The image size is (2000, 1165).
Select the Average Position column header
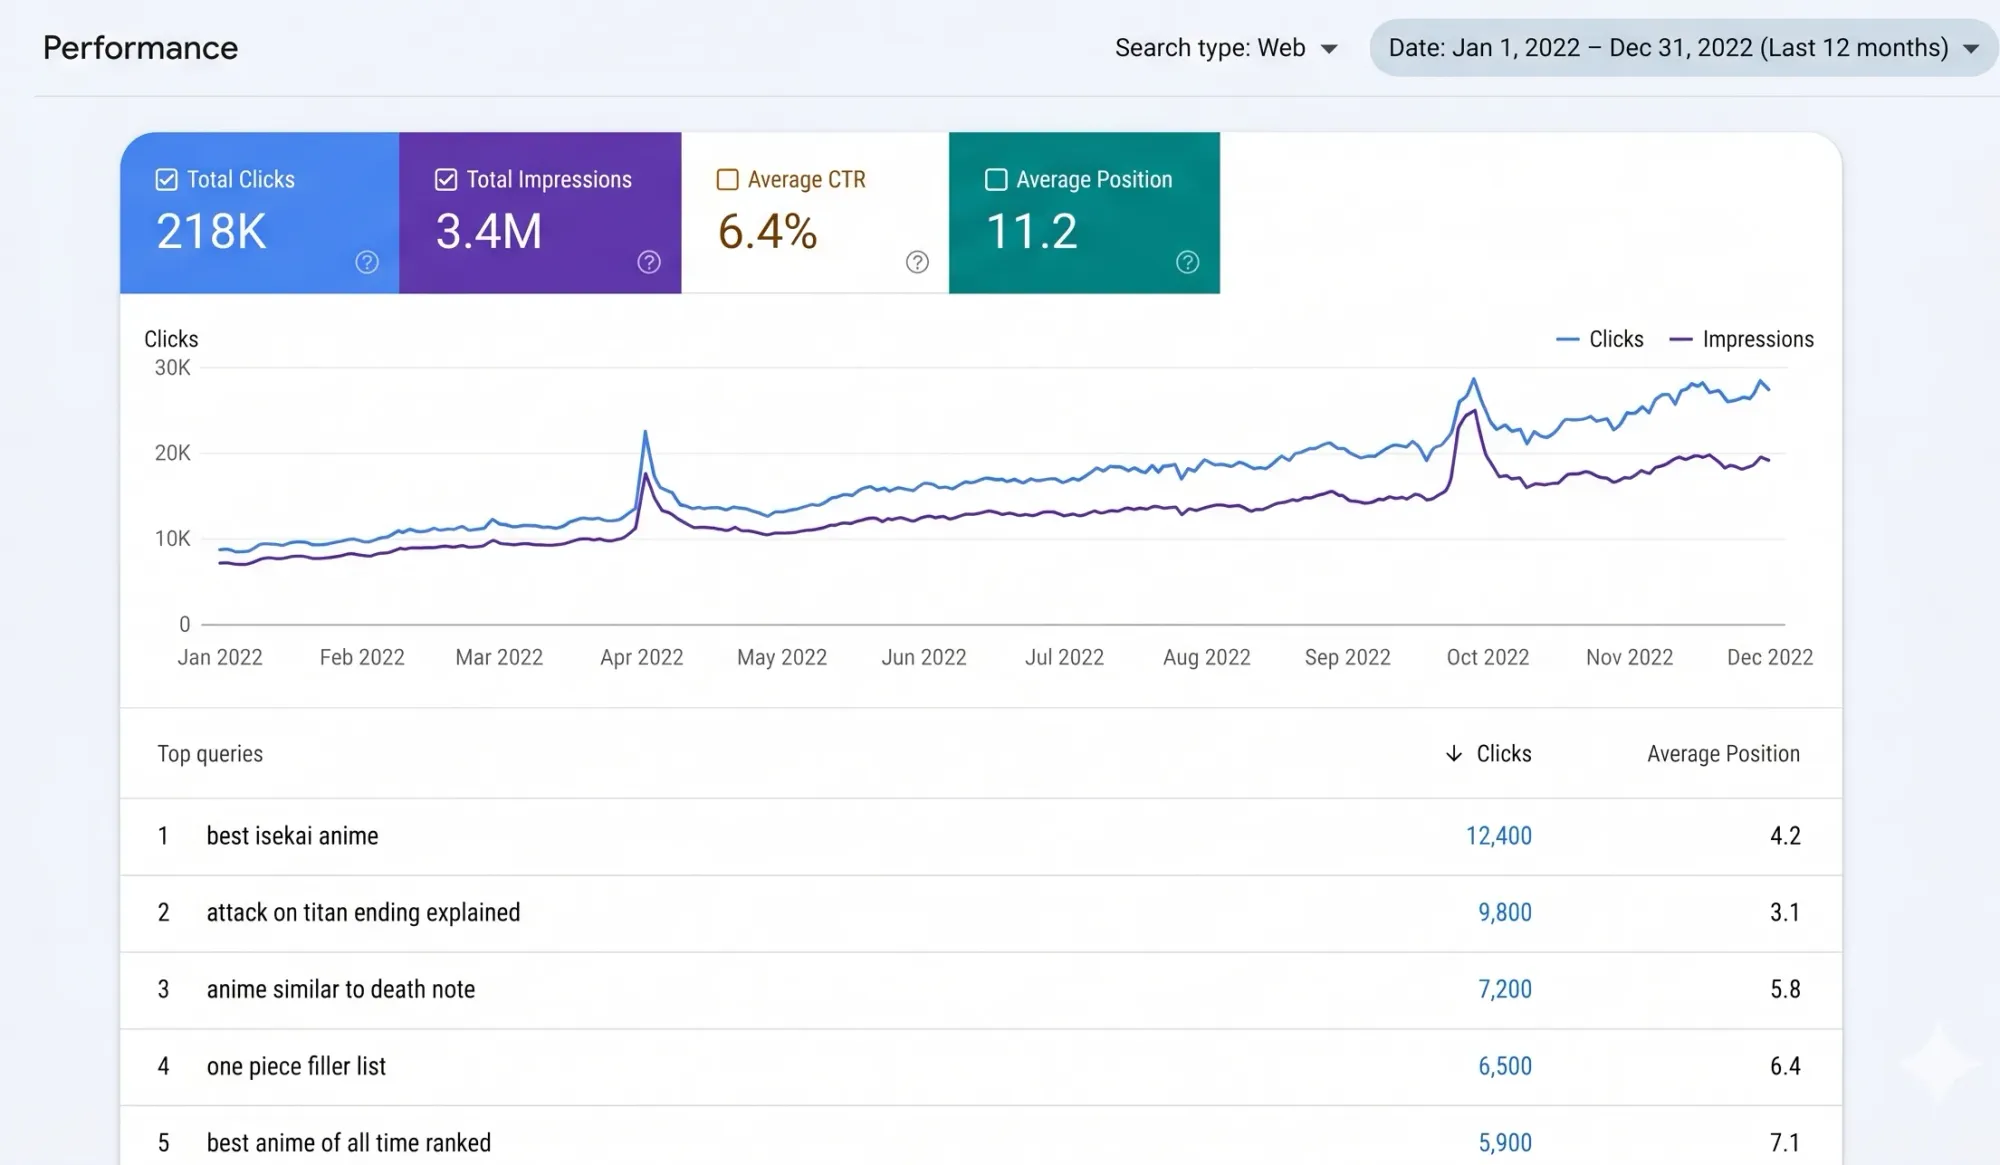[1722, 754]
